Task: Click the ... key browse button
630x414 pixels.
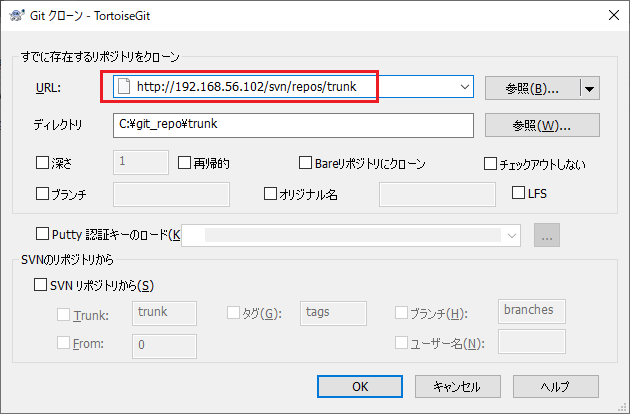Action: click(x=546, y=235)
